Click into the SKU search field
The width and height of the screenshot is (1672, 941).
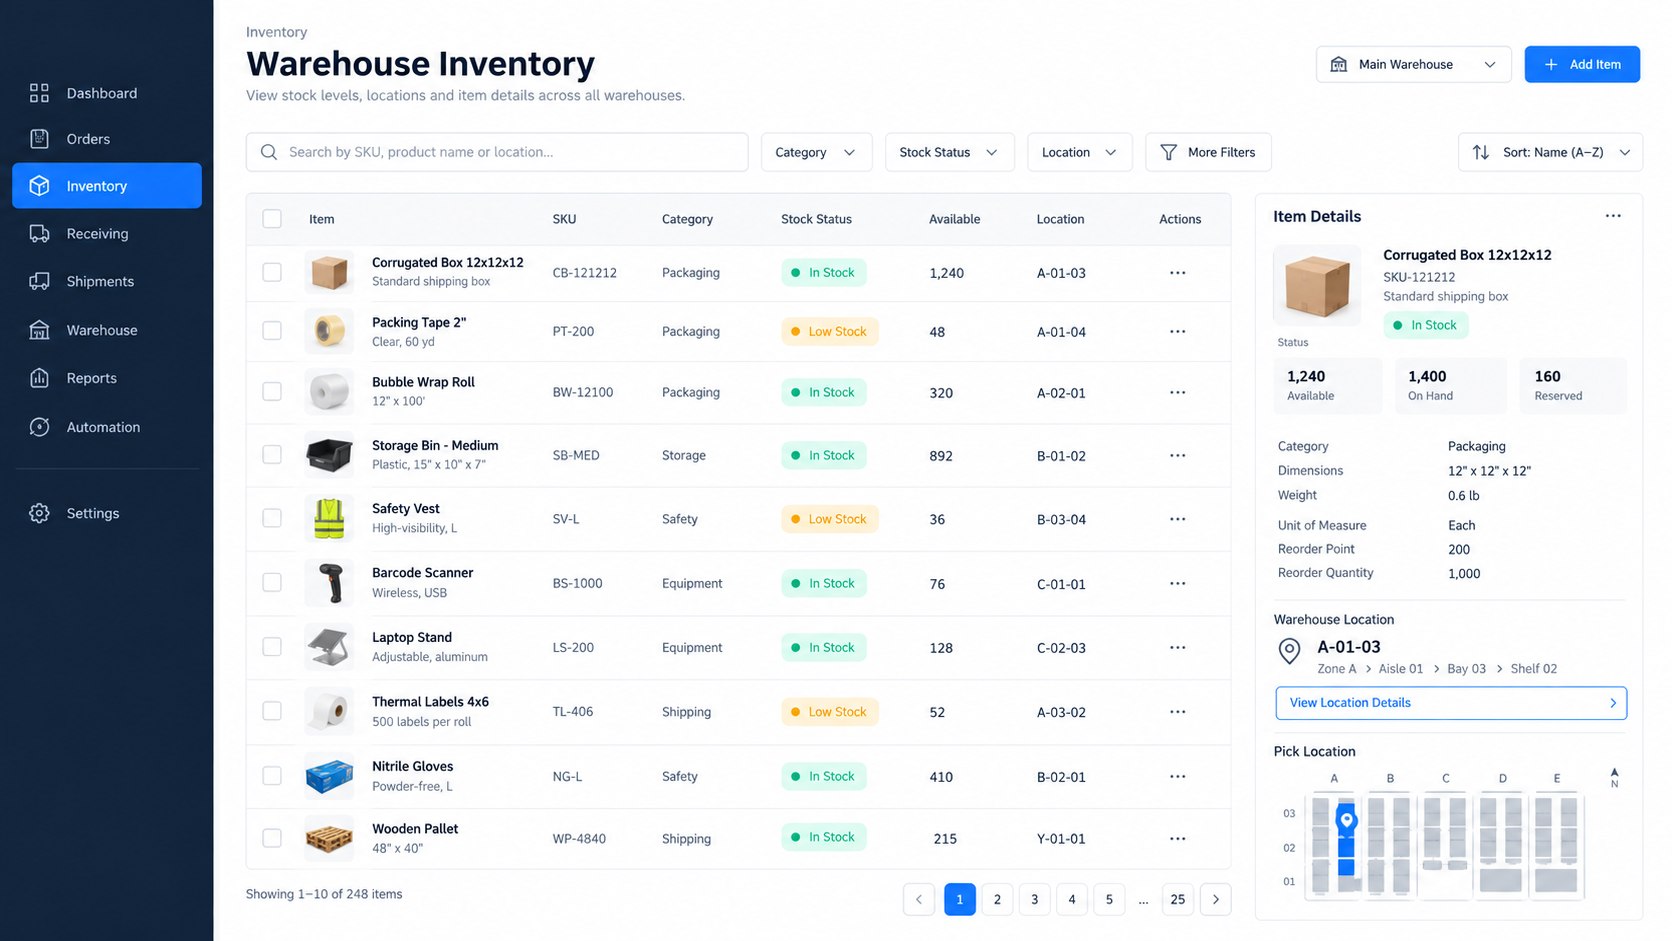[x=497, y=152]
